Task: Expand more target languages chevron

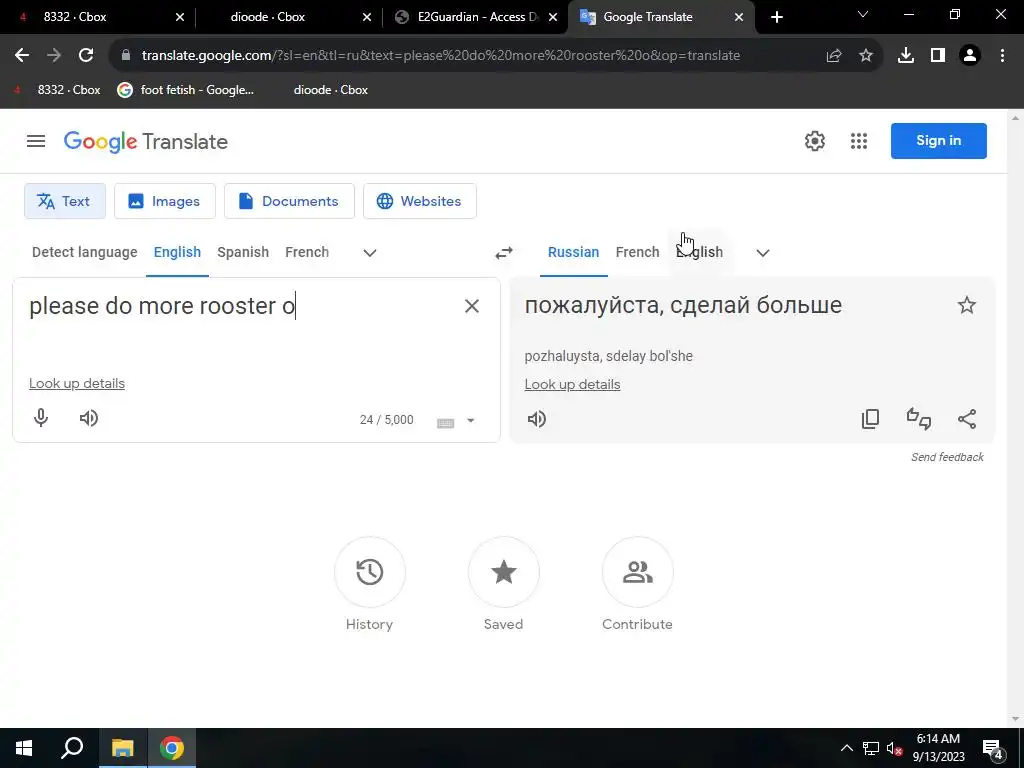Action: [763, 253]
